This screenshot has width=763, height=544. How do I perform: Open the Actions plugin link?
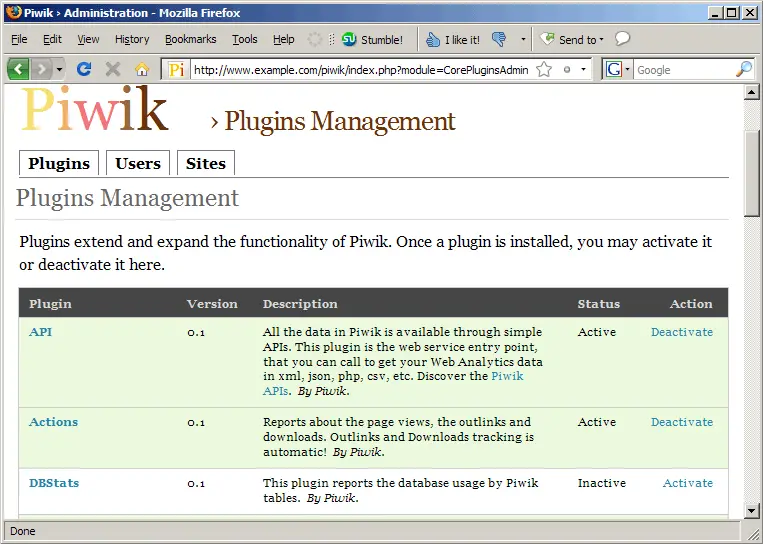(x=54, y=422)
